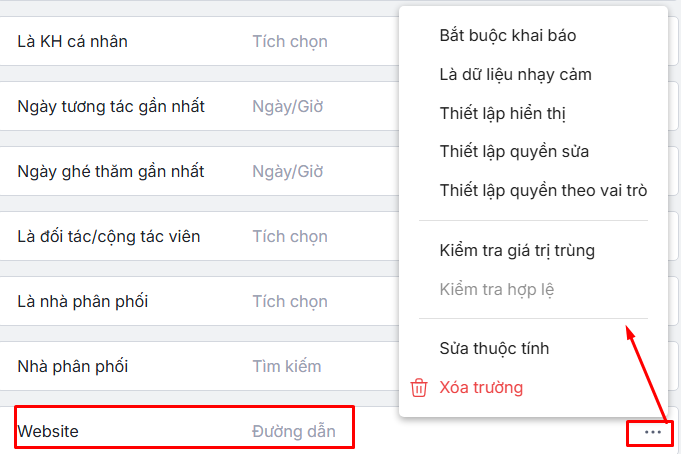Select Thiết lập quyền sửa entry
681x454 pixels.
click(x=514, y=152)
